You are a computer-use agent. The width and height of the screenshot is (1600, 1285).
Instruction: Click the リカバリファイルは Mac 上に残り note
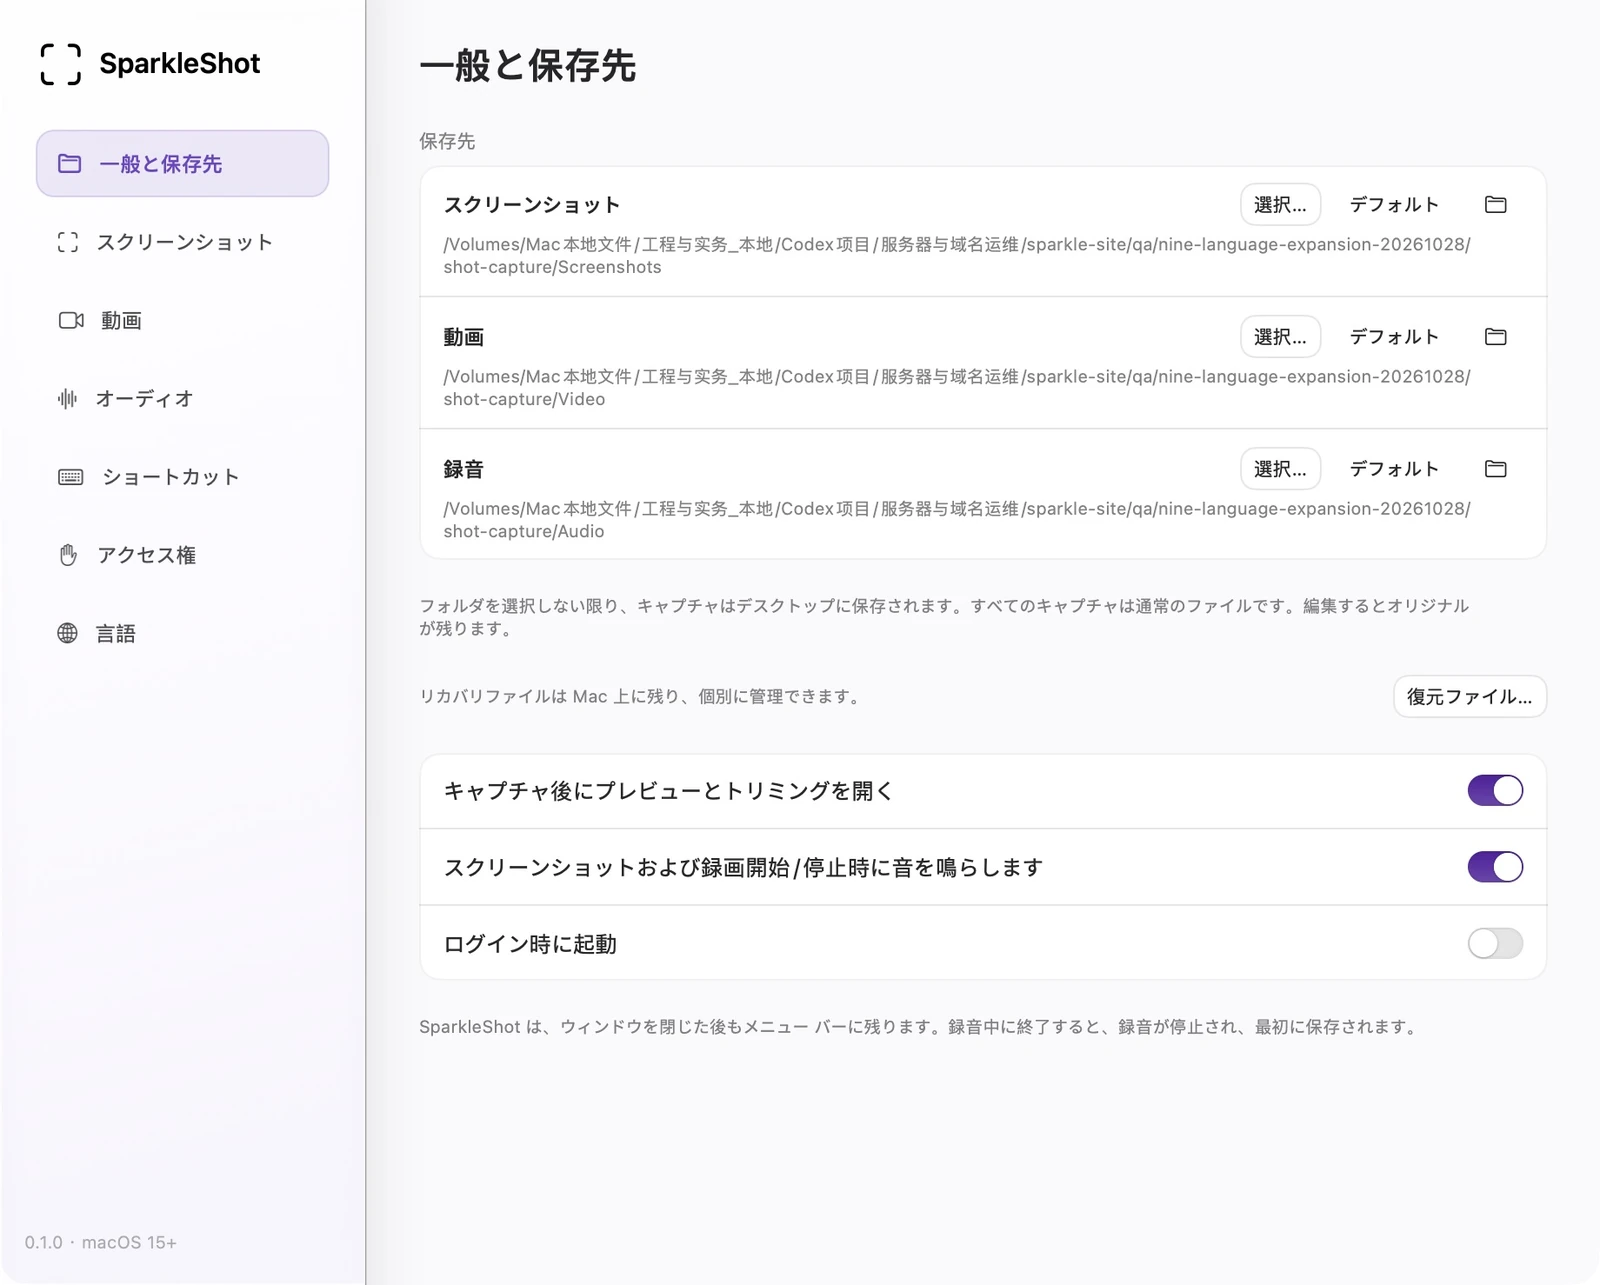(642, 696)
